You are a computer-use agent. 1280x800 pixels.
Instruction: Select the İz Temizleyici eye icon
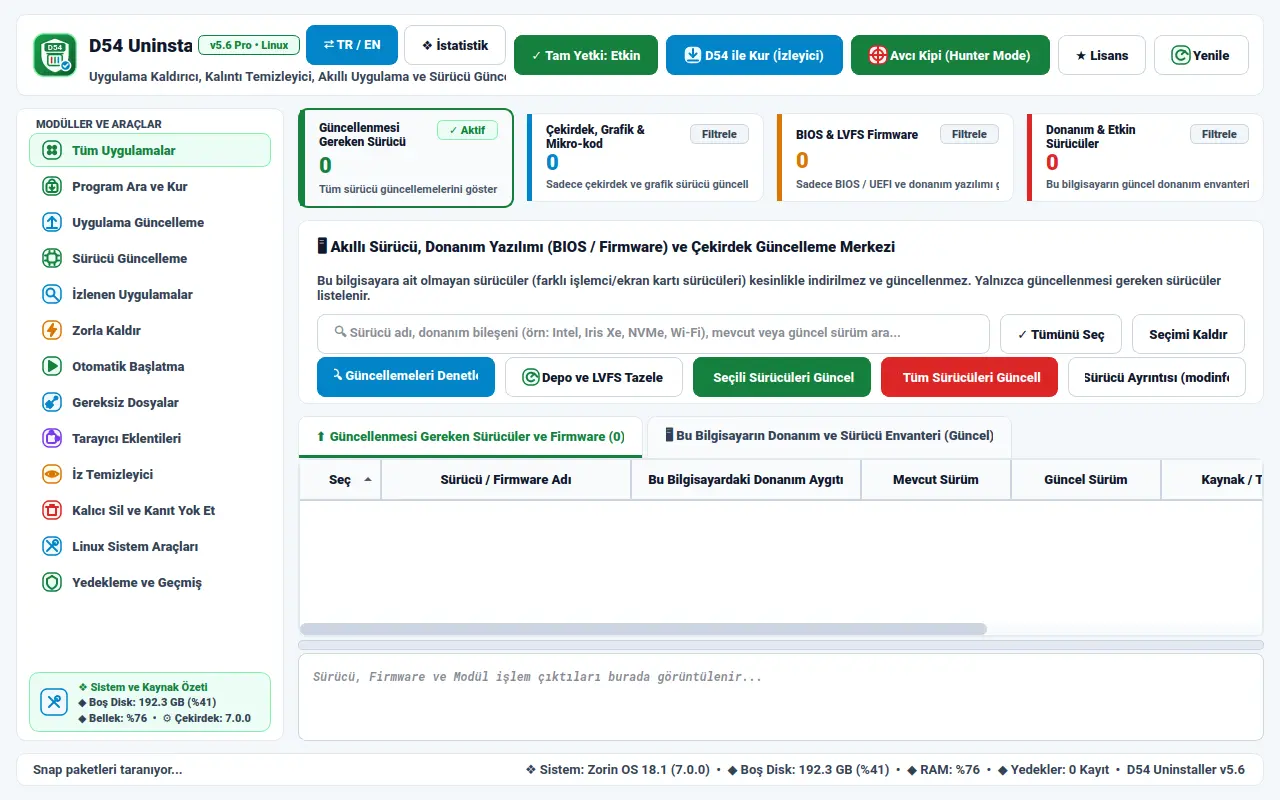[52, 475]
